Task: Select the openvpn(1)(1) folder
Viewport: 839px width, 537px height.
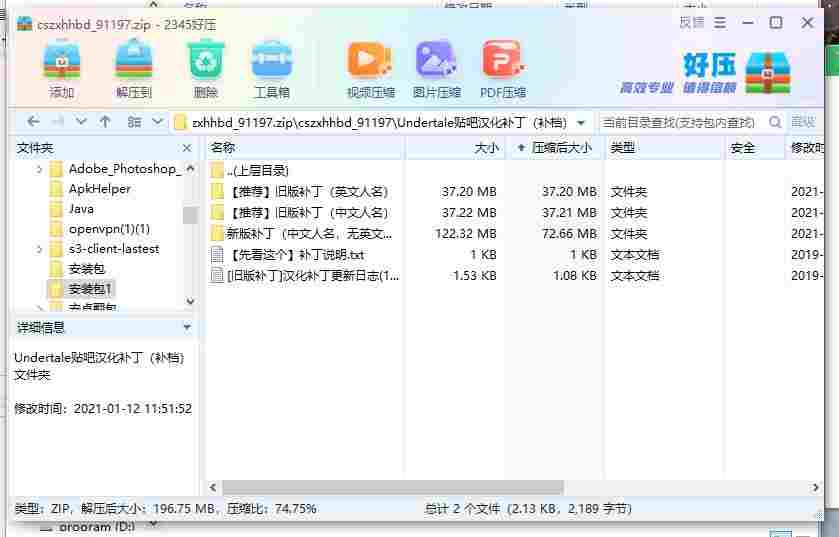Action: click(109, 229)
